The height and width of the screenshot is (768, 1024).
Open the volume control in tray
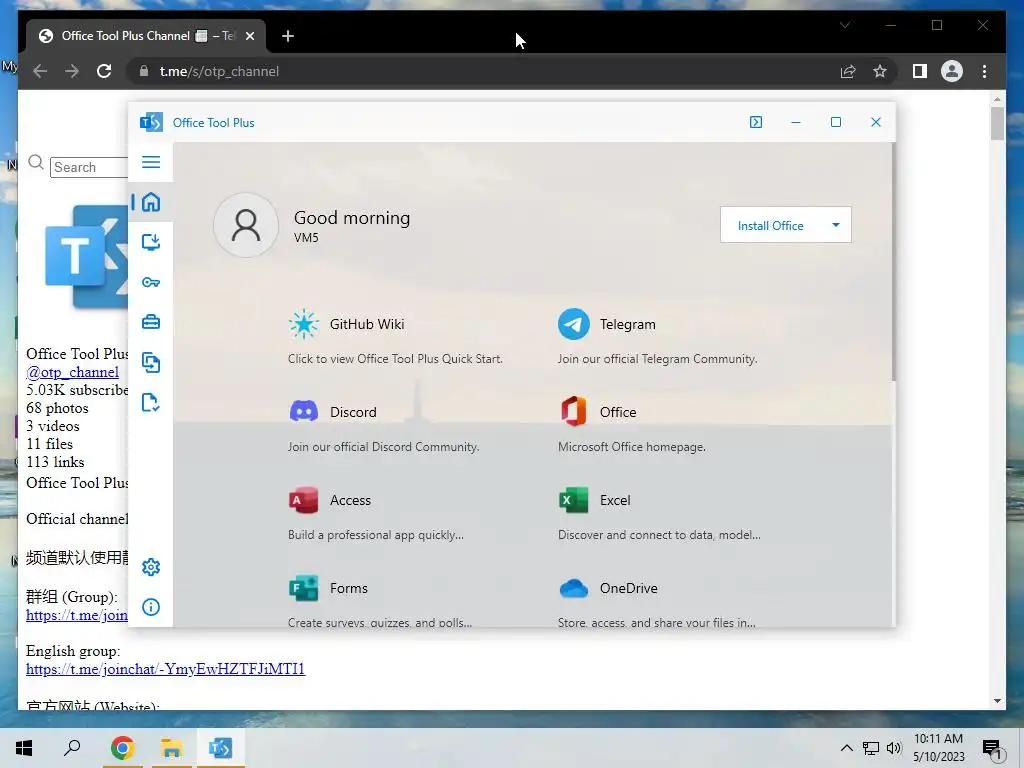894,748
